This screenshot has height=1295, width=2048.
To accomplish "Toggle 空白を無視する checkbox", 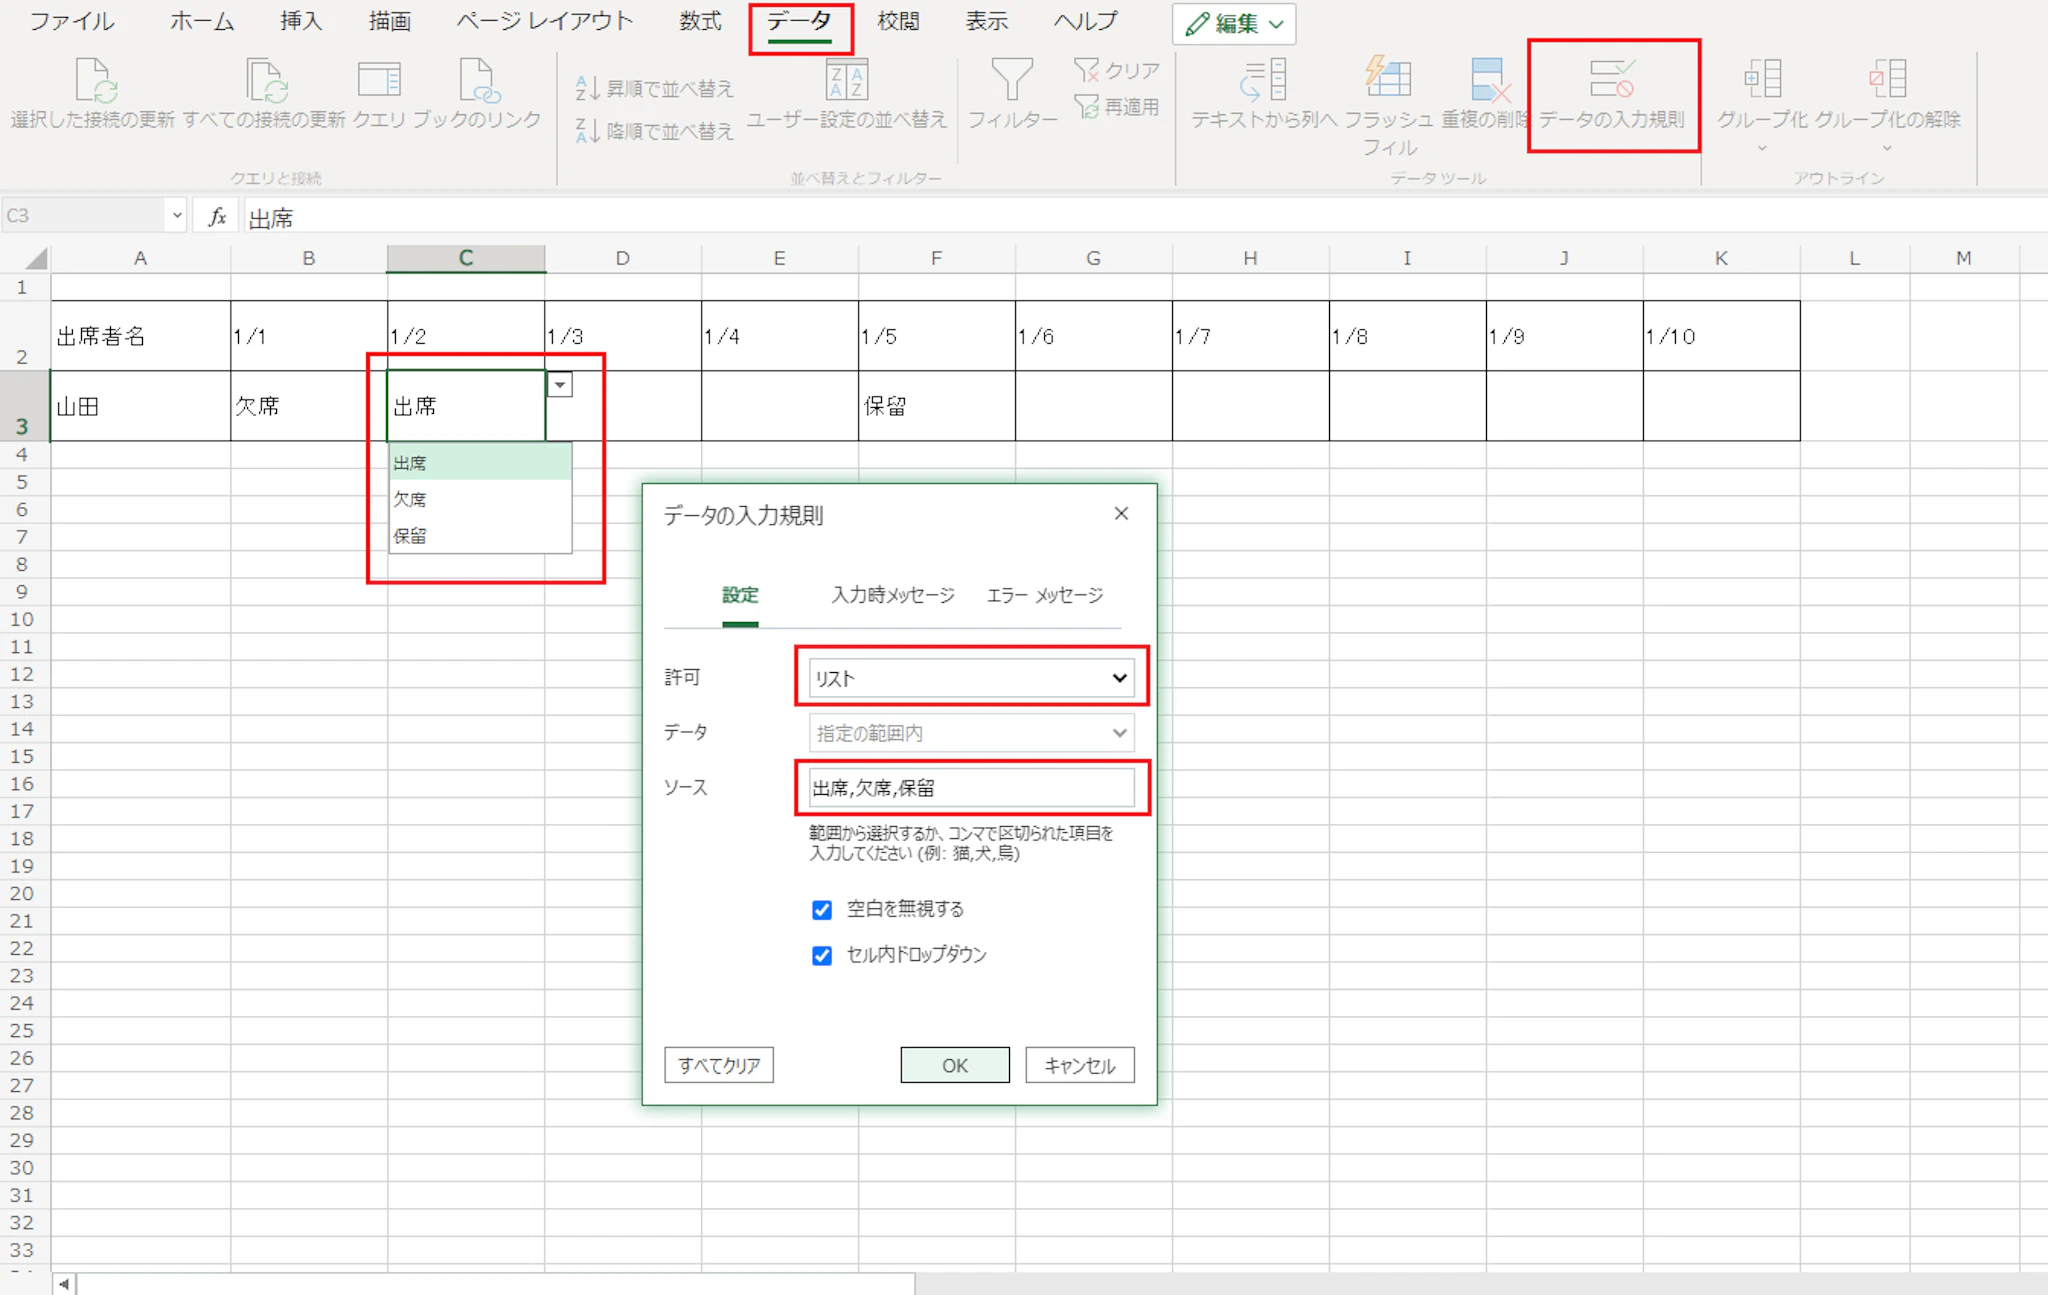I will click(x=822, y=910).
